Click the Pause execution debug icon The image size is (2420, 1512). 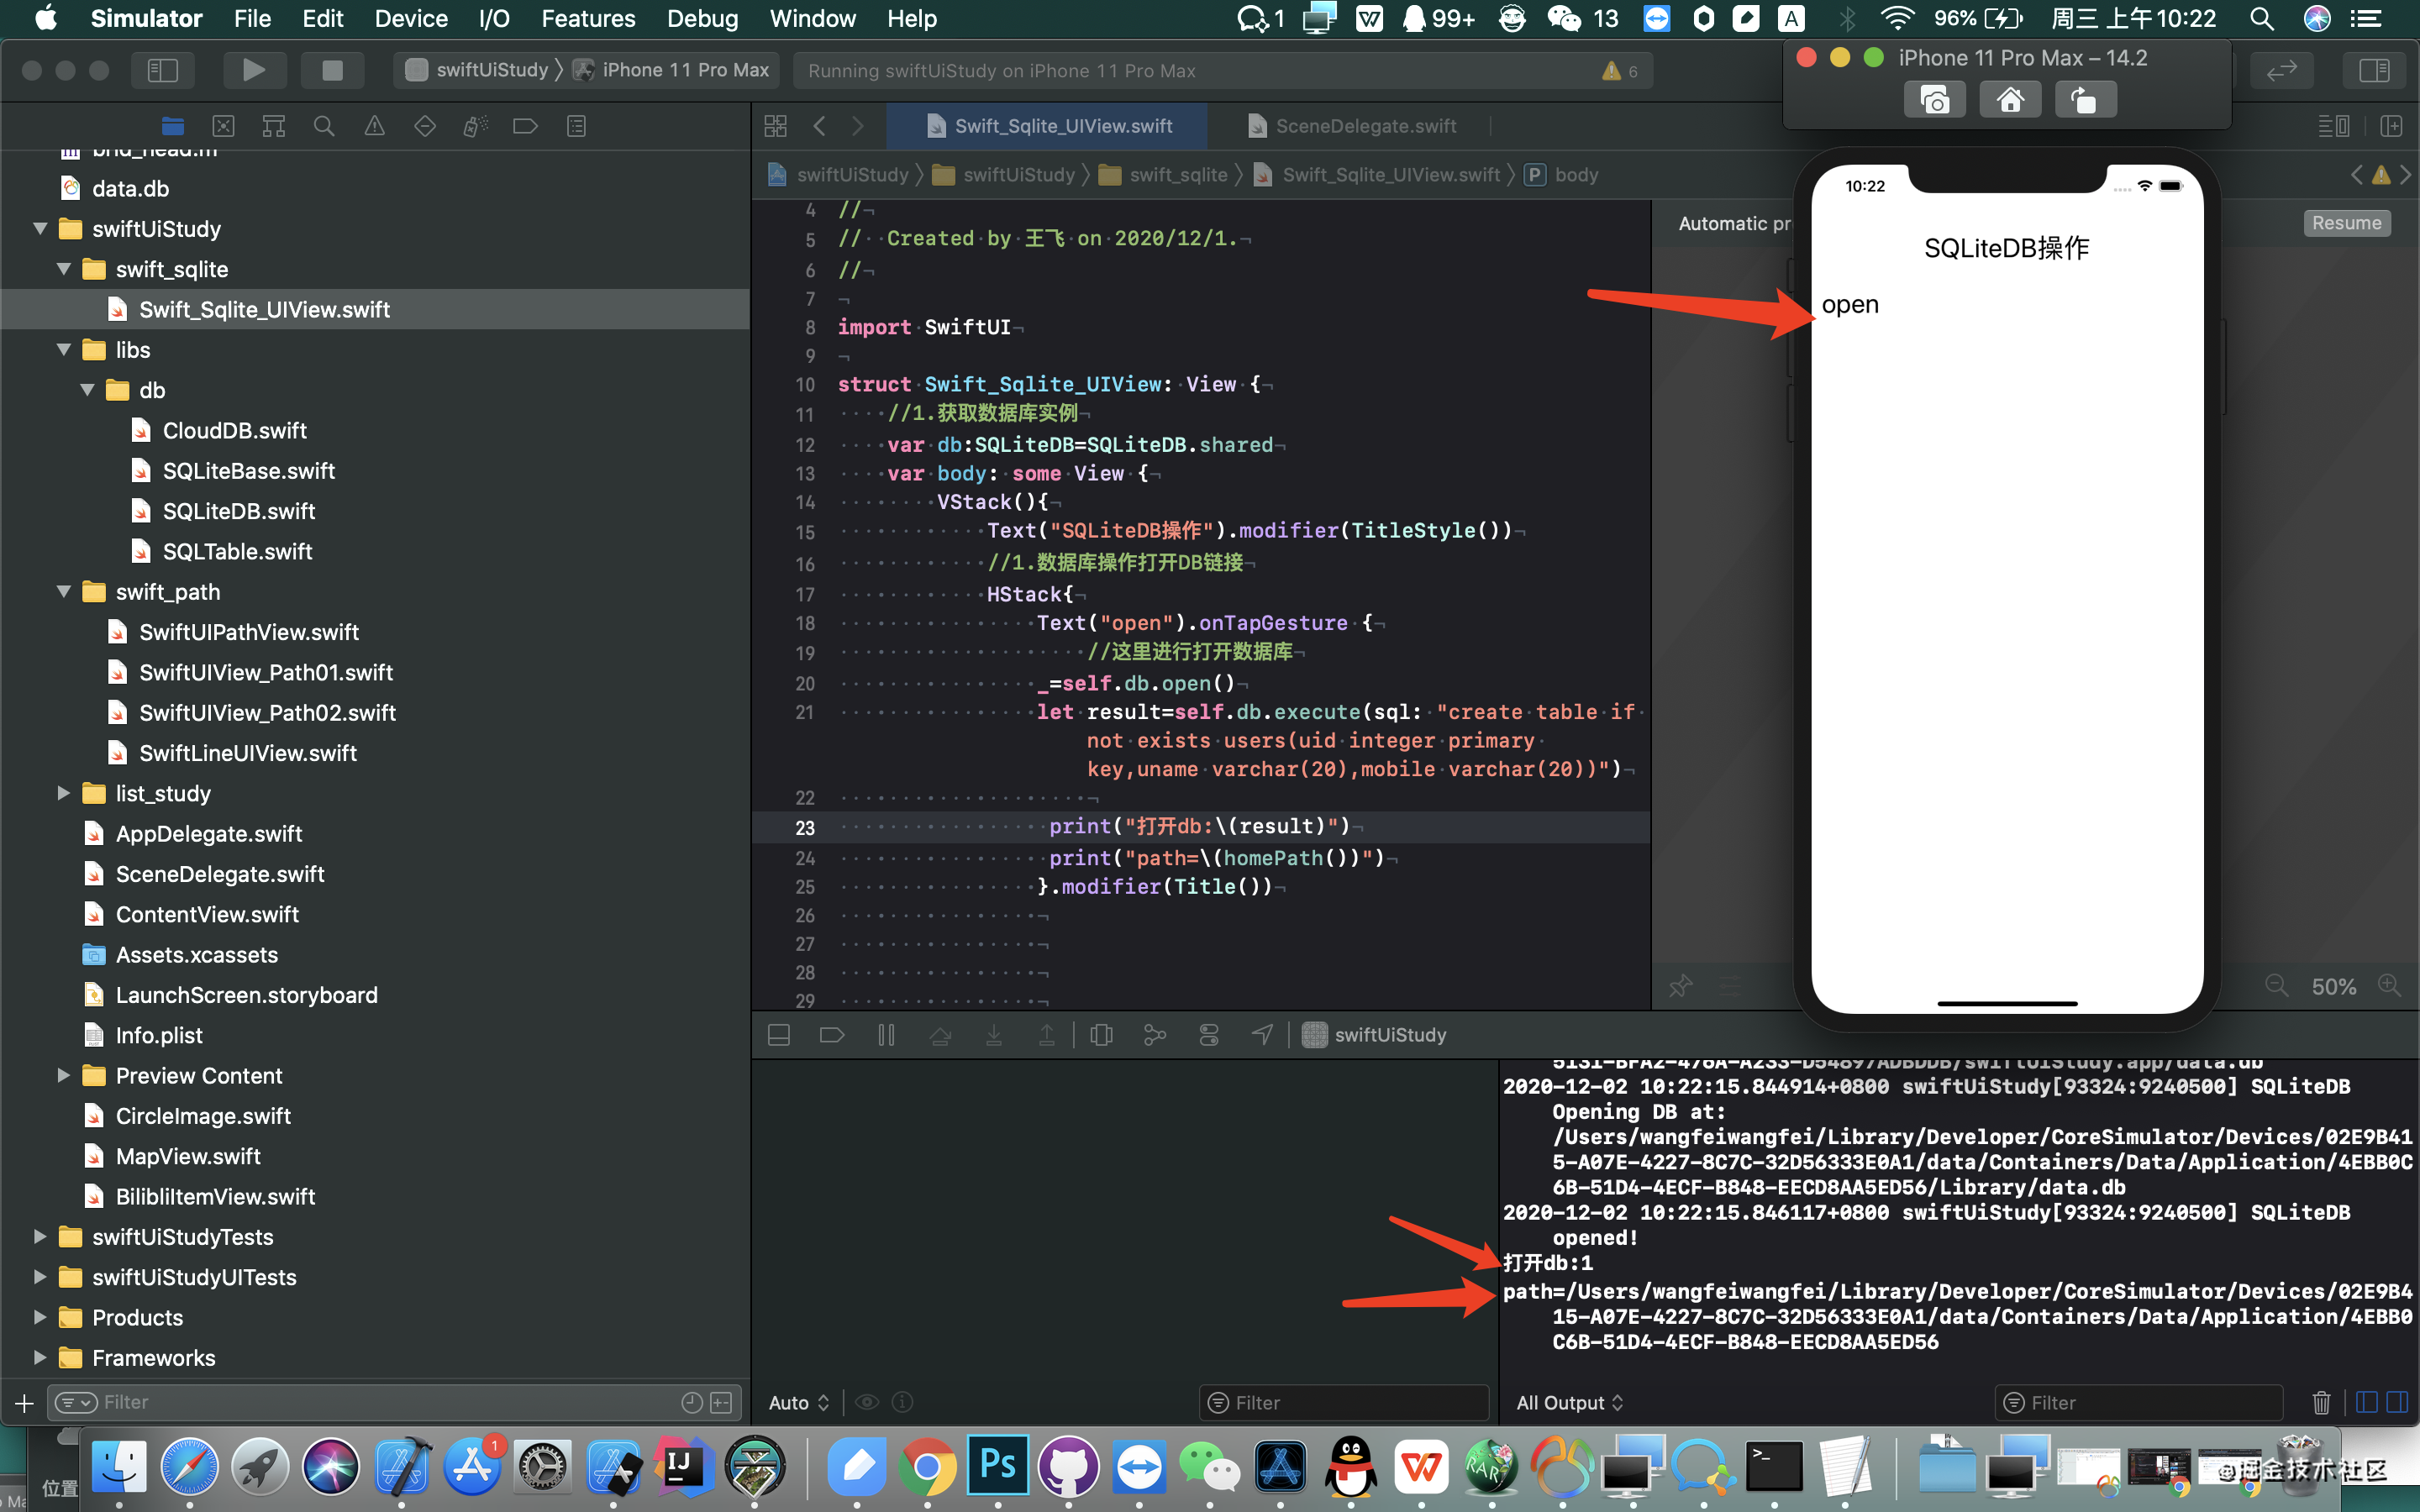tap(886, 1035)
